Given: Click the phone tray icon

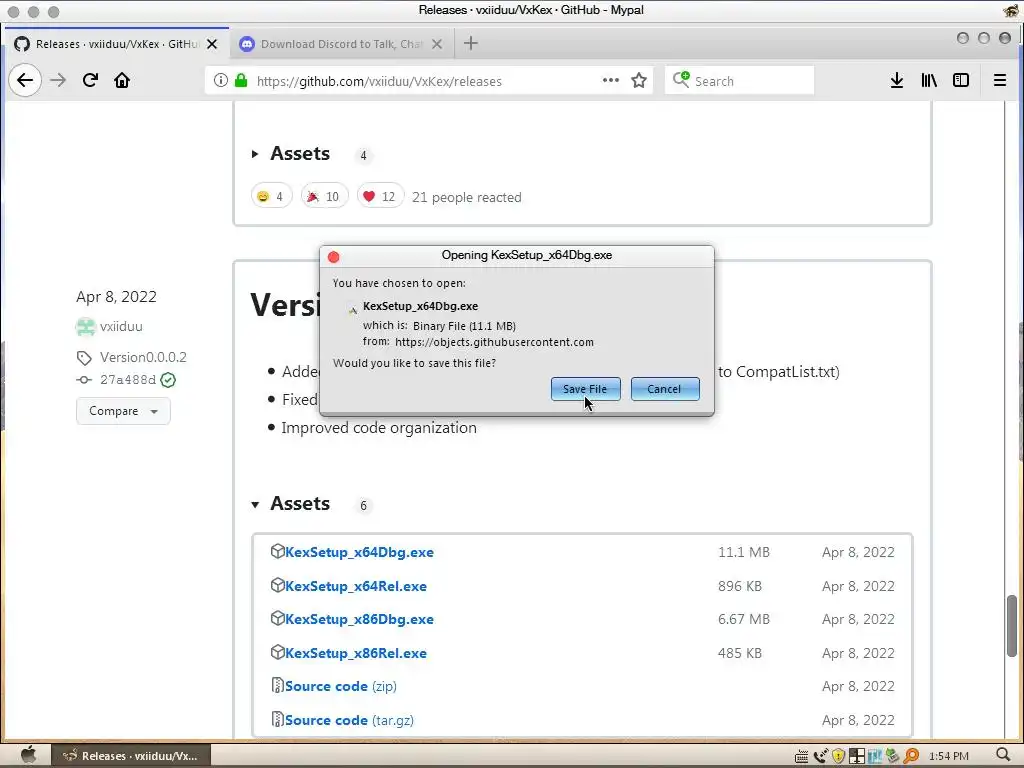Looking at the screenshot, I should point(820,756).
